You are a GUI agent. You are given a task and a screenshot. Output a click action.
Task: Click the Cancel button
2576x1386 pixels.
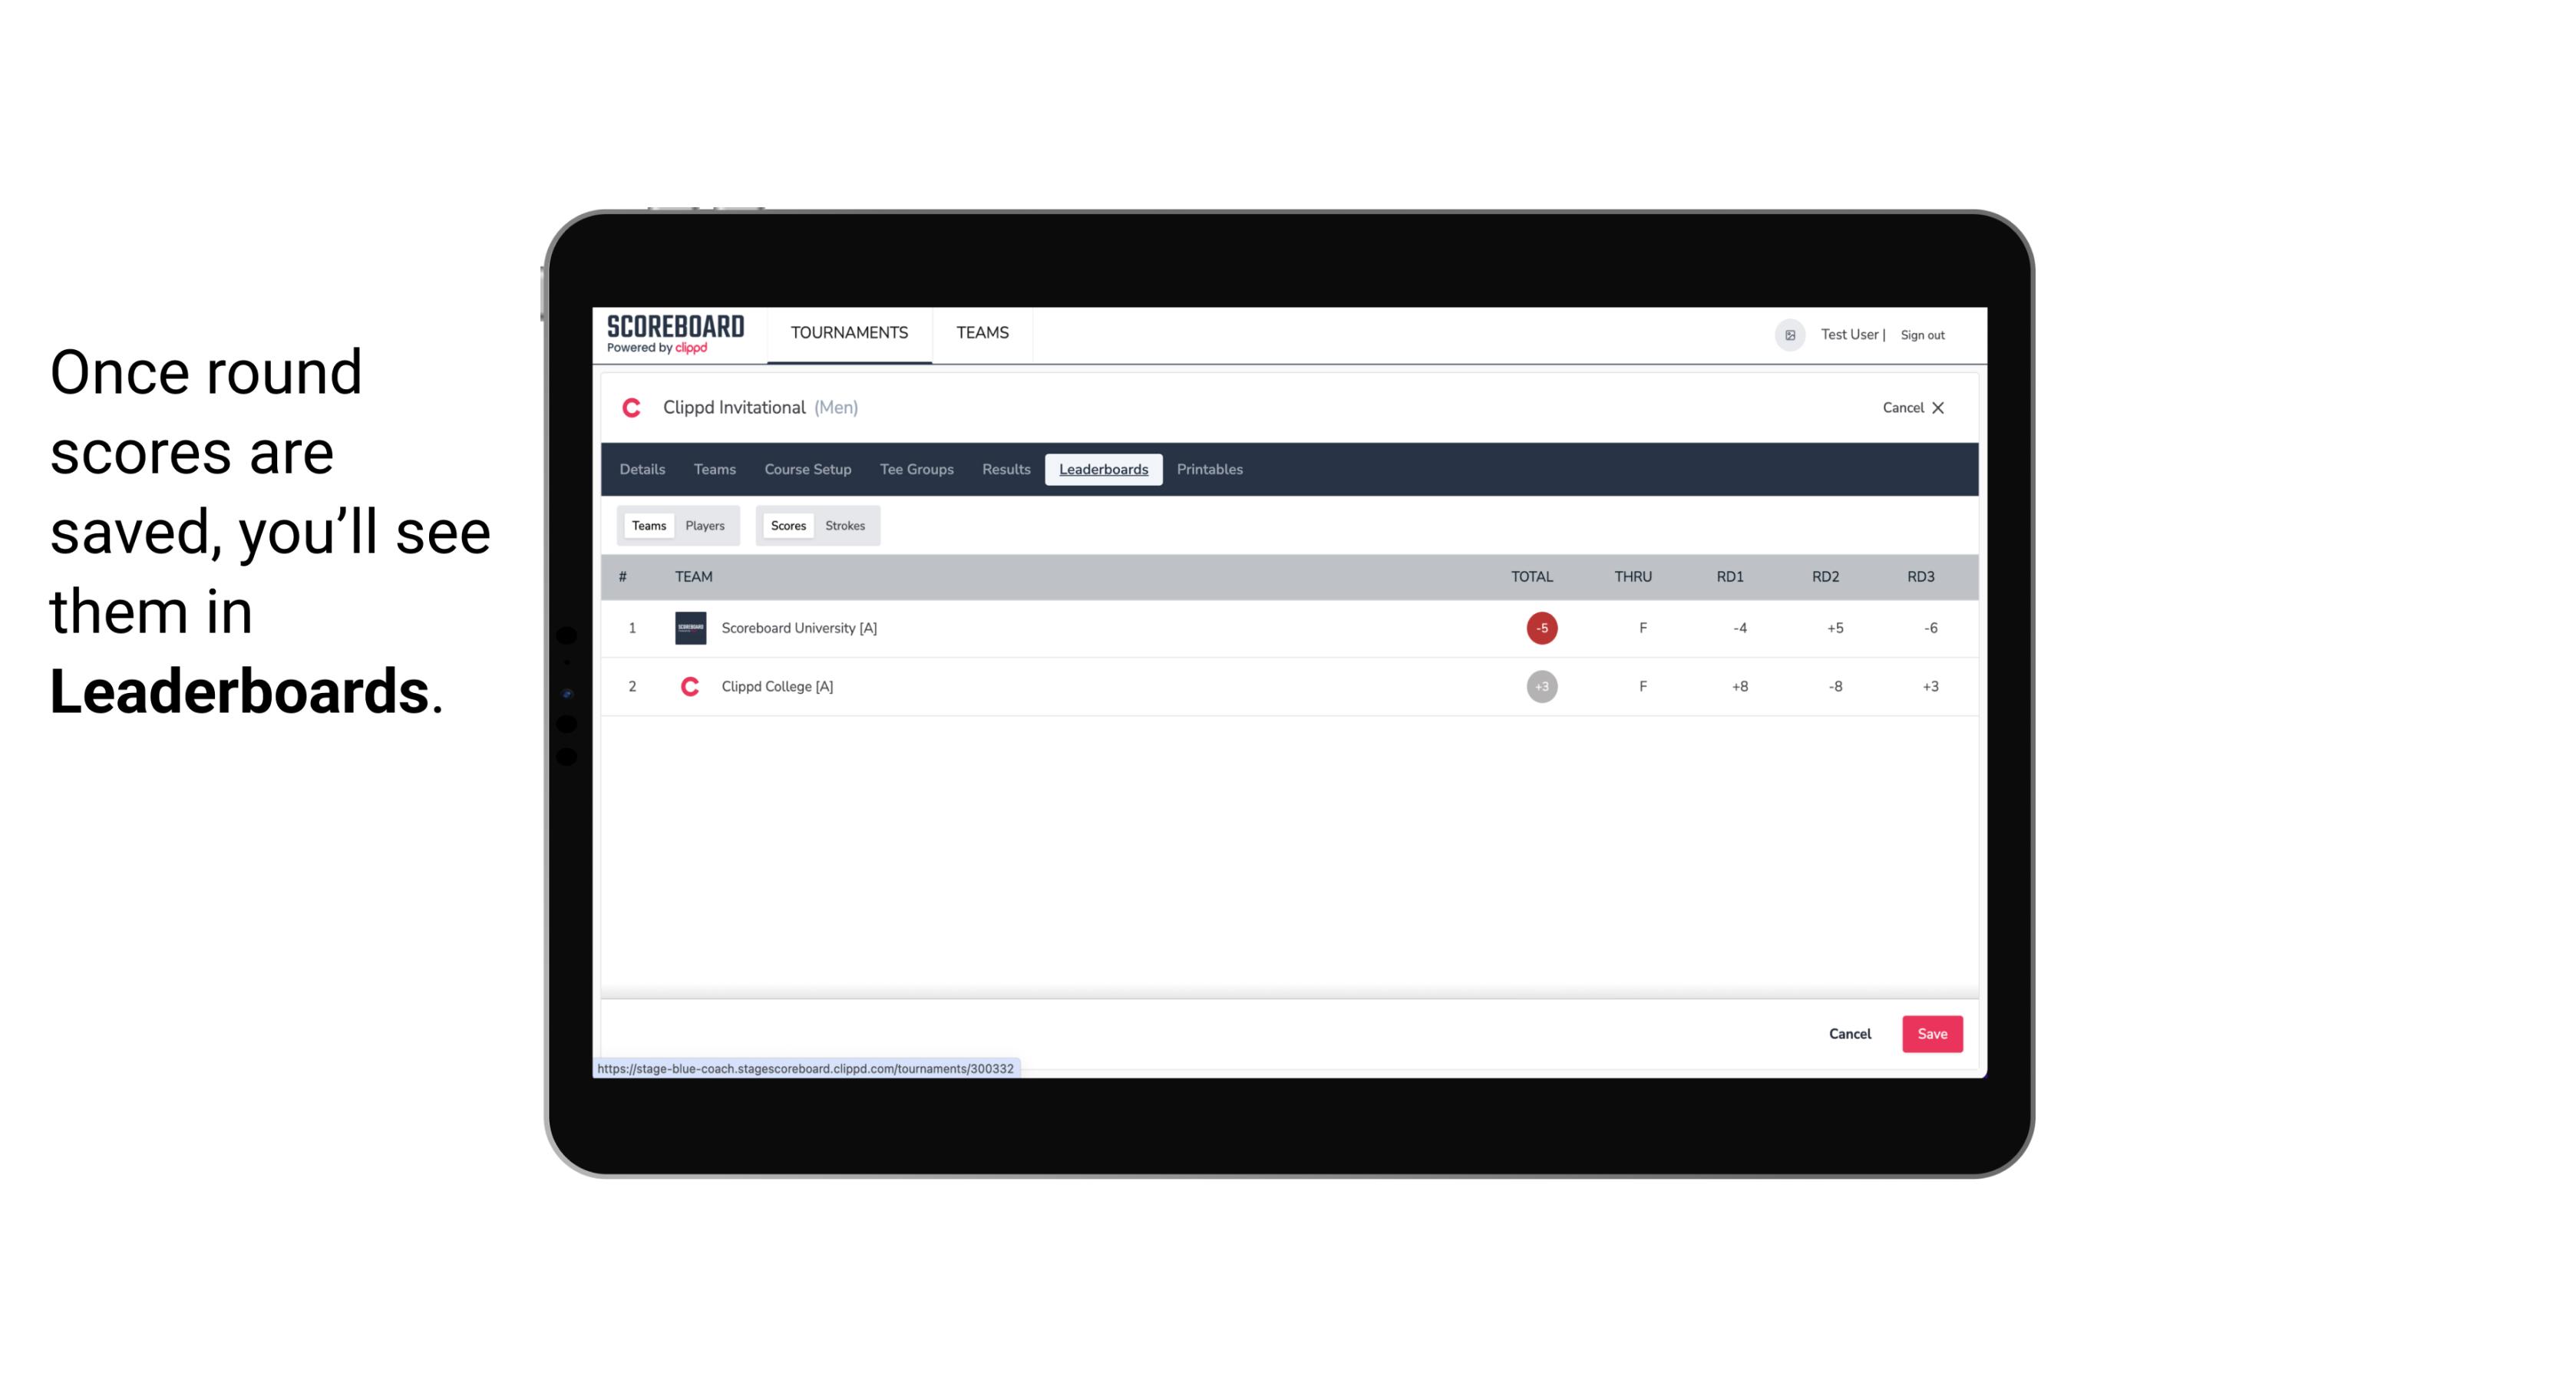tap(1849, 1033)
